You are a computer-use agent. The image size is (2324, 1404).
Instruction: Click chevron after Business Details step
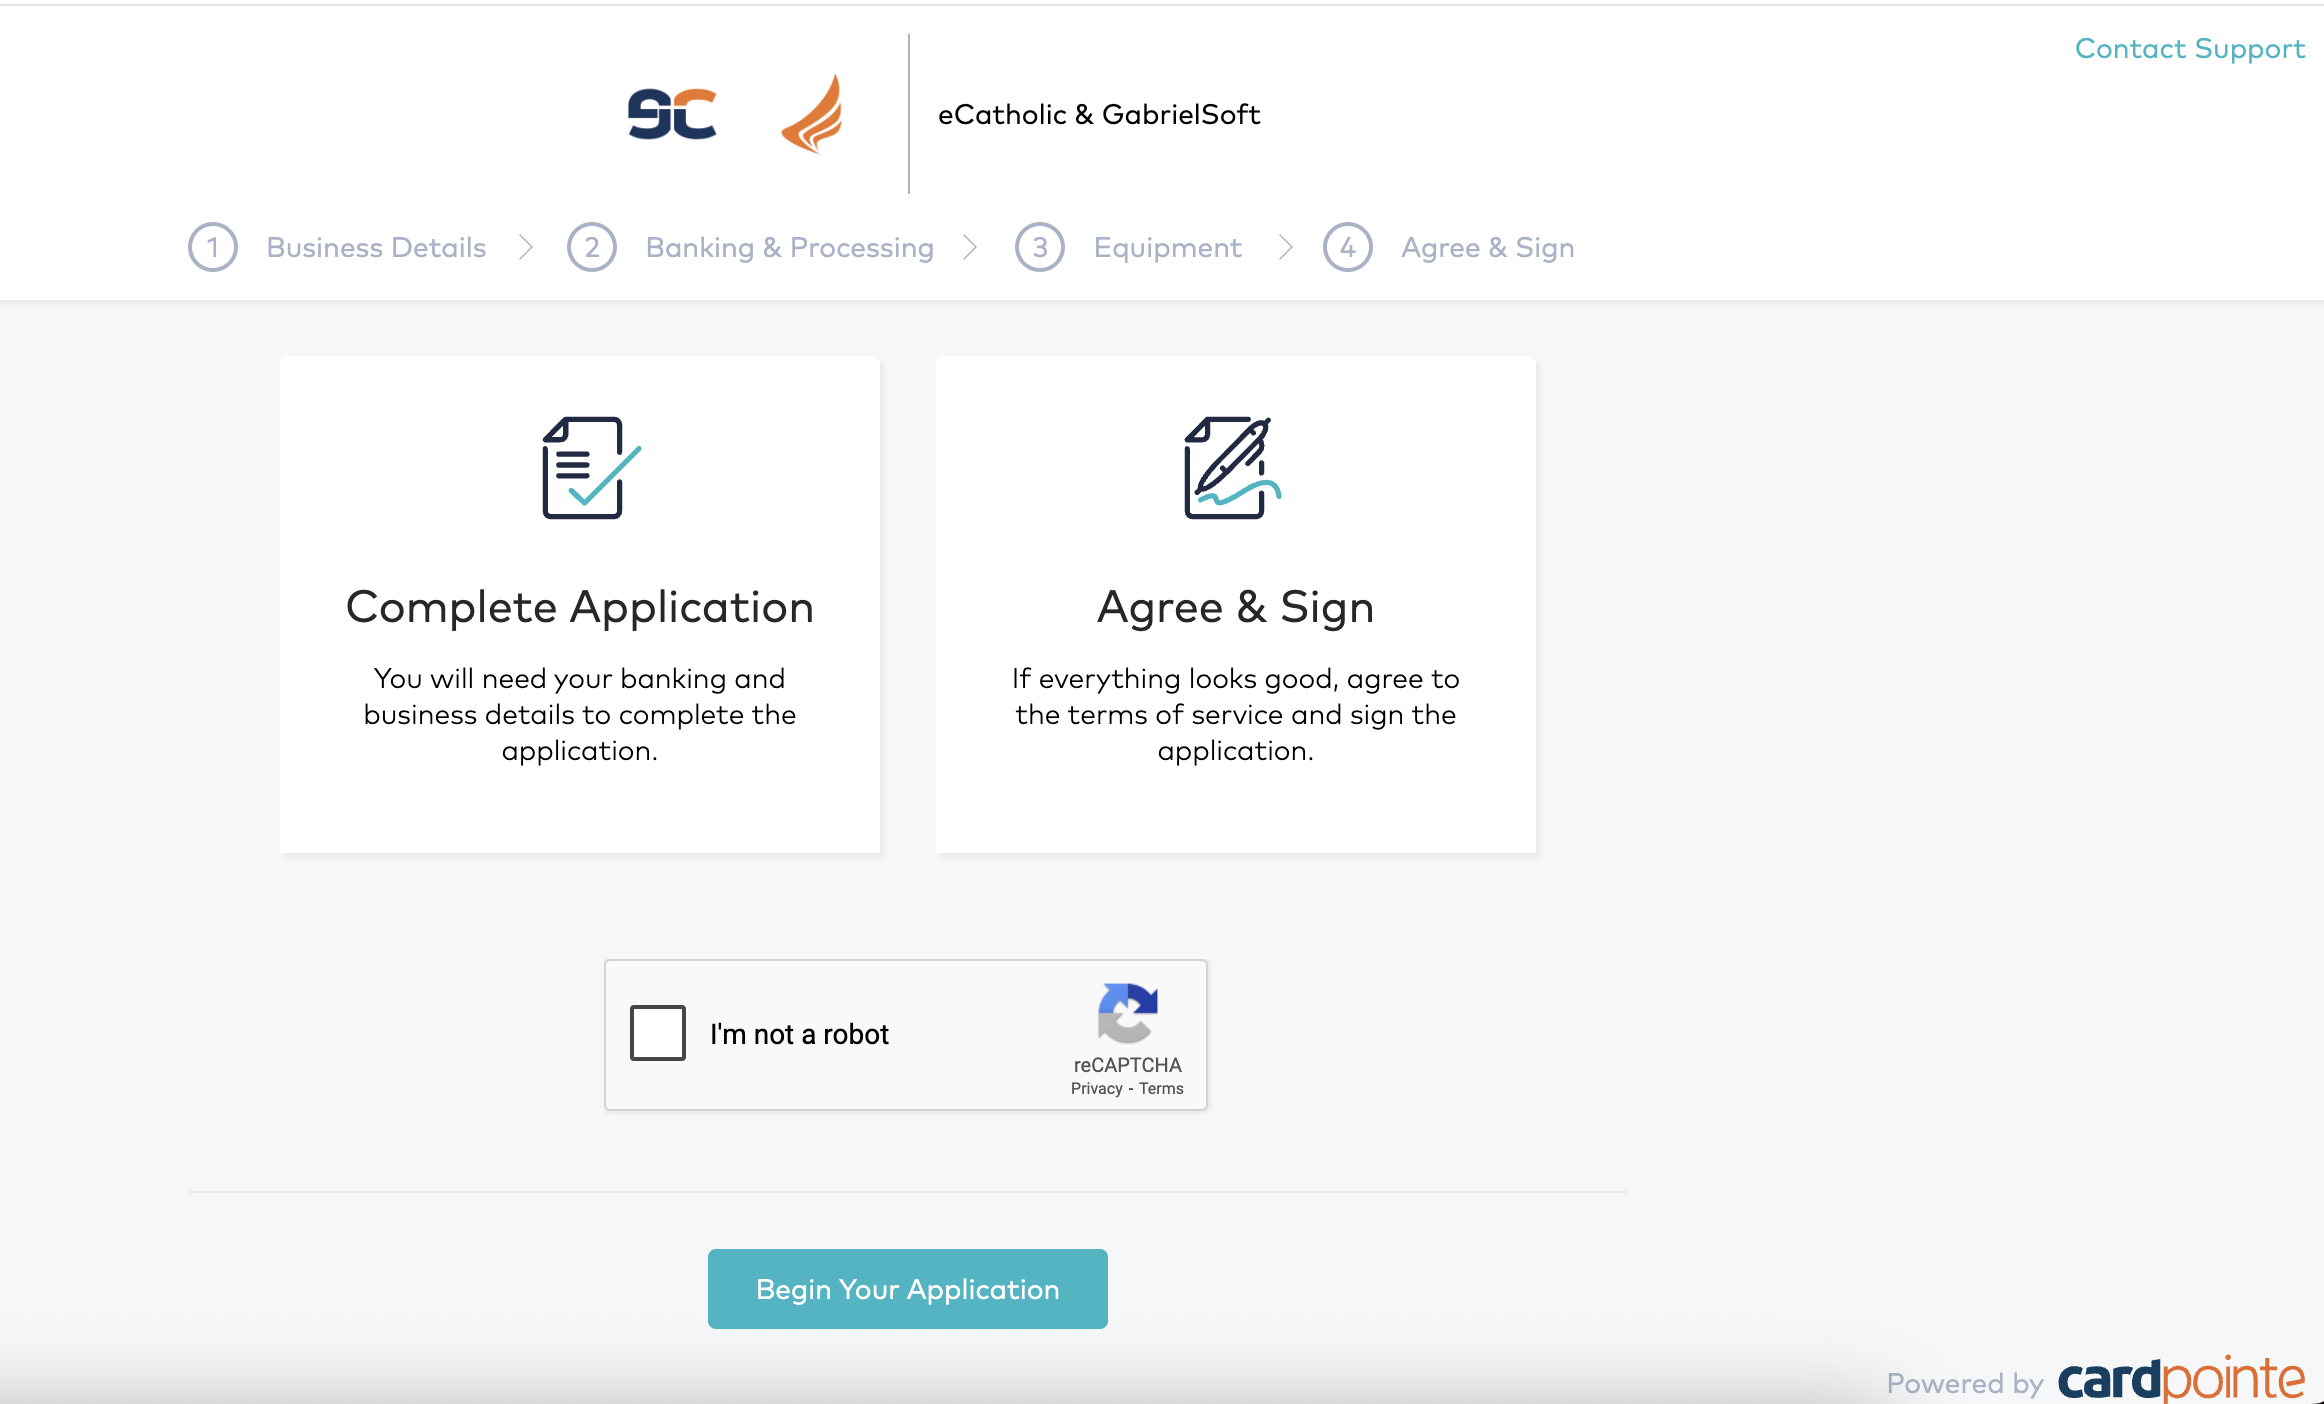click(526, 247)
